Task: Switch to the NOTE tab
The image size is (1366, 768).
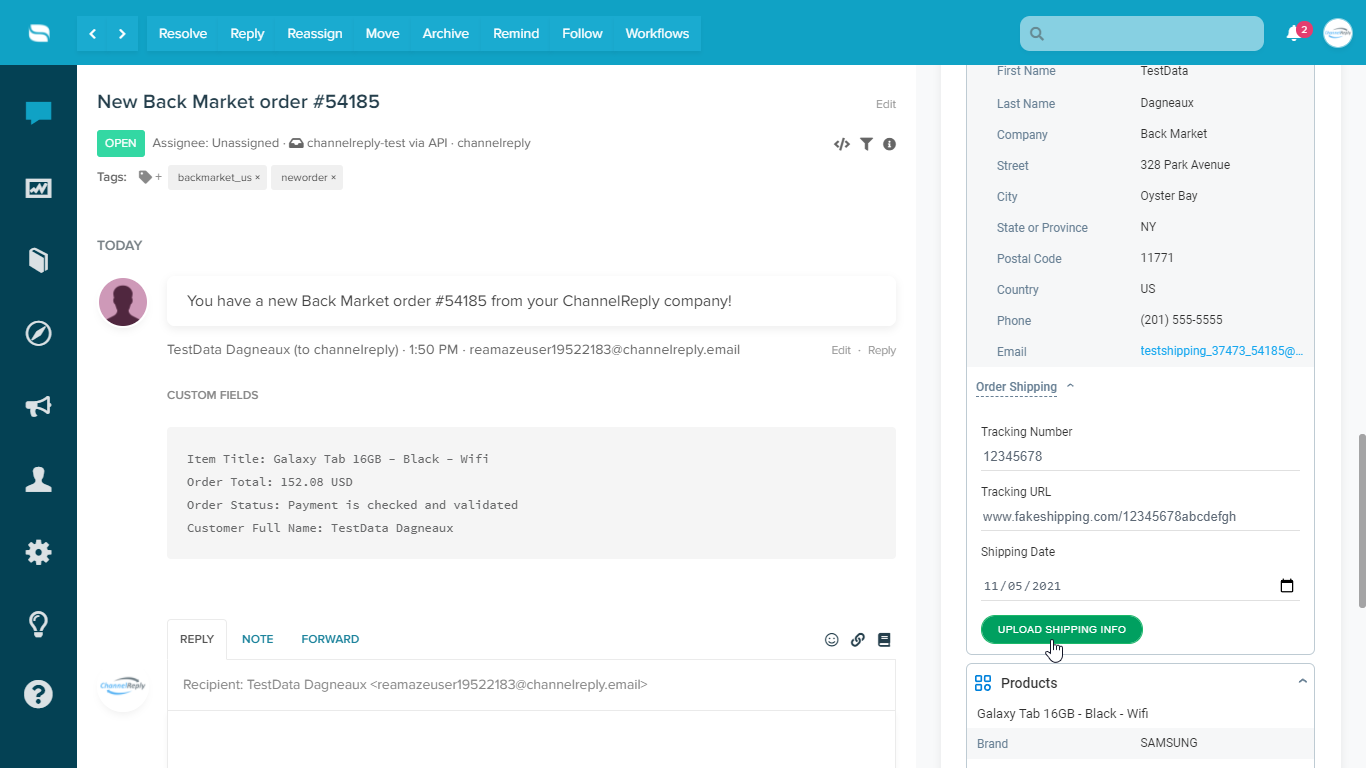Action: pyautogui.click(x=257, y=639)
